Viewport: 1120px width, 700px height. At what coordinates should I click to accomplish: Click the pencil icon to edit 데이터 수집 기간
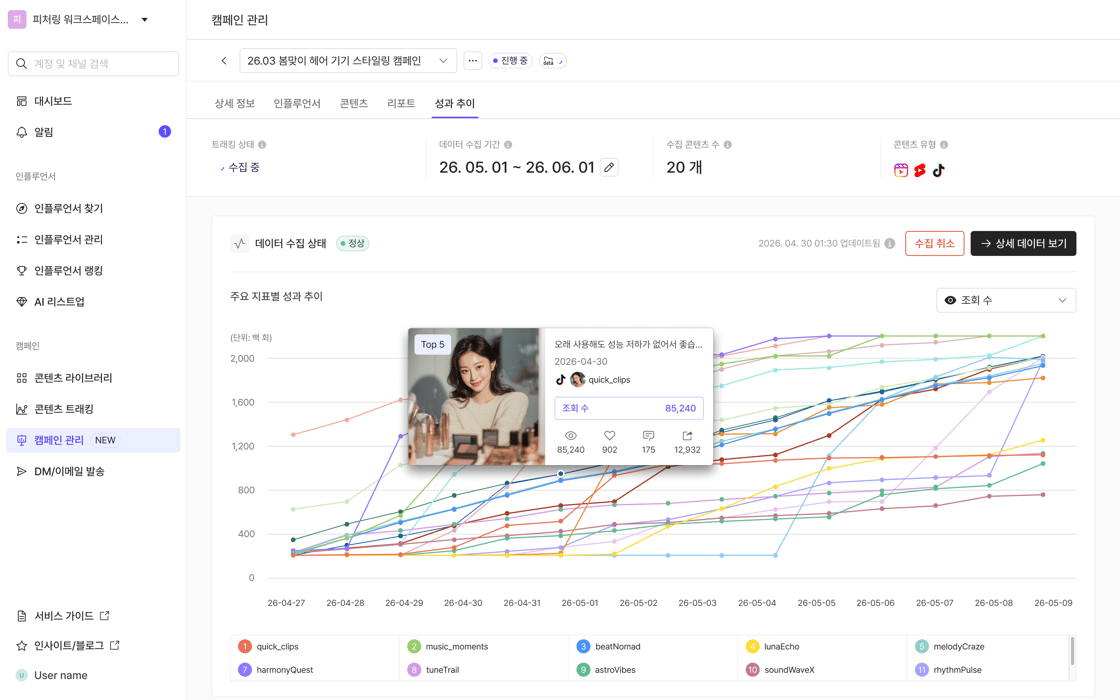[x=611, y=167]
